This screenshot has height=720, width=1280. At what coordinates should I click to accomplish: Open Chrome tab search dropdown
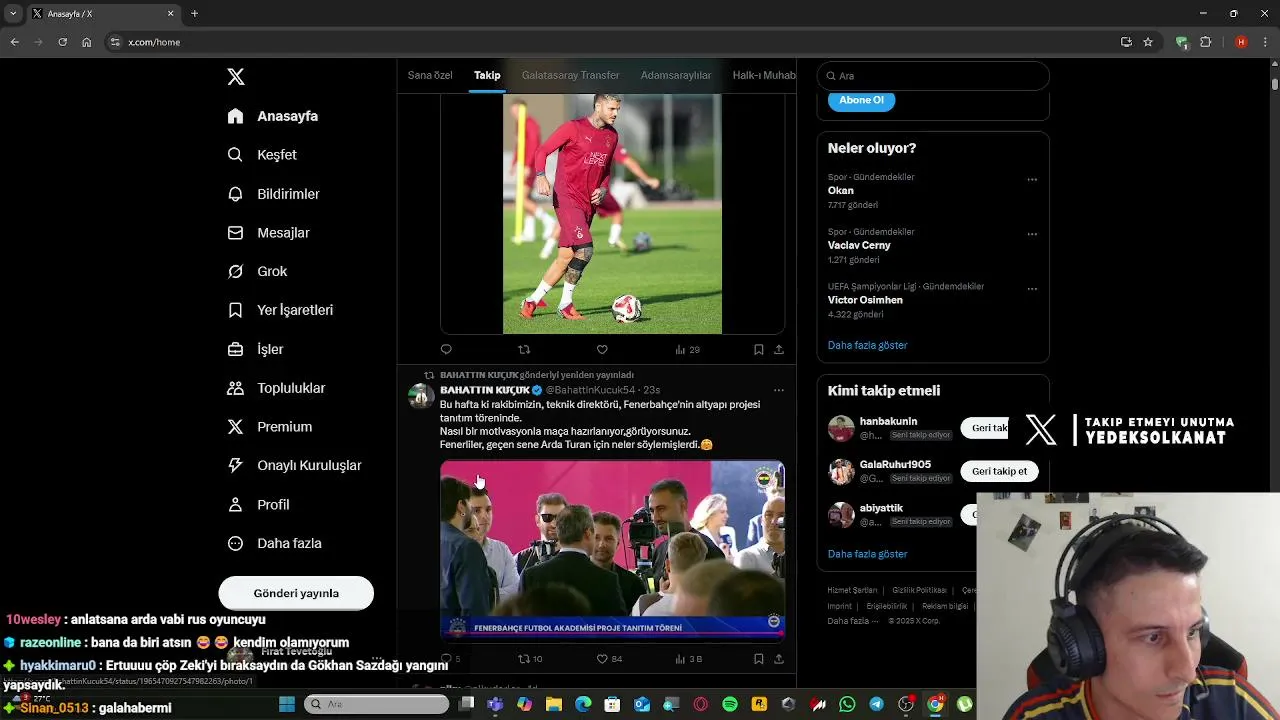(13, 14)
